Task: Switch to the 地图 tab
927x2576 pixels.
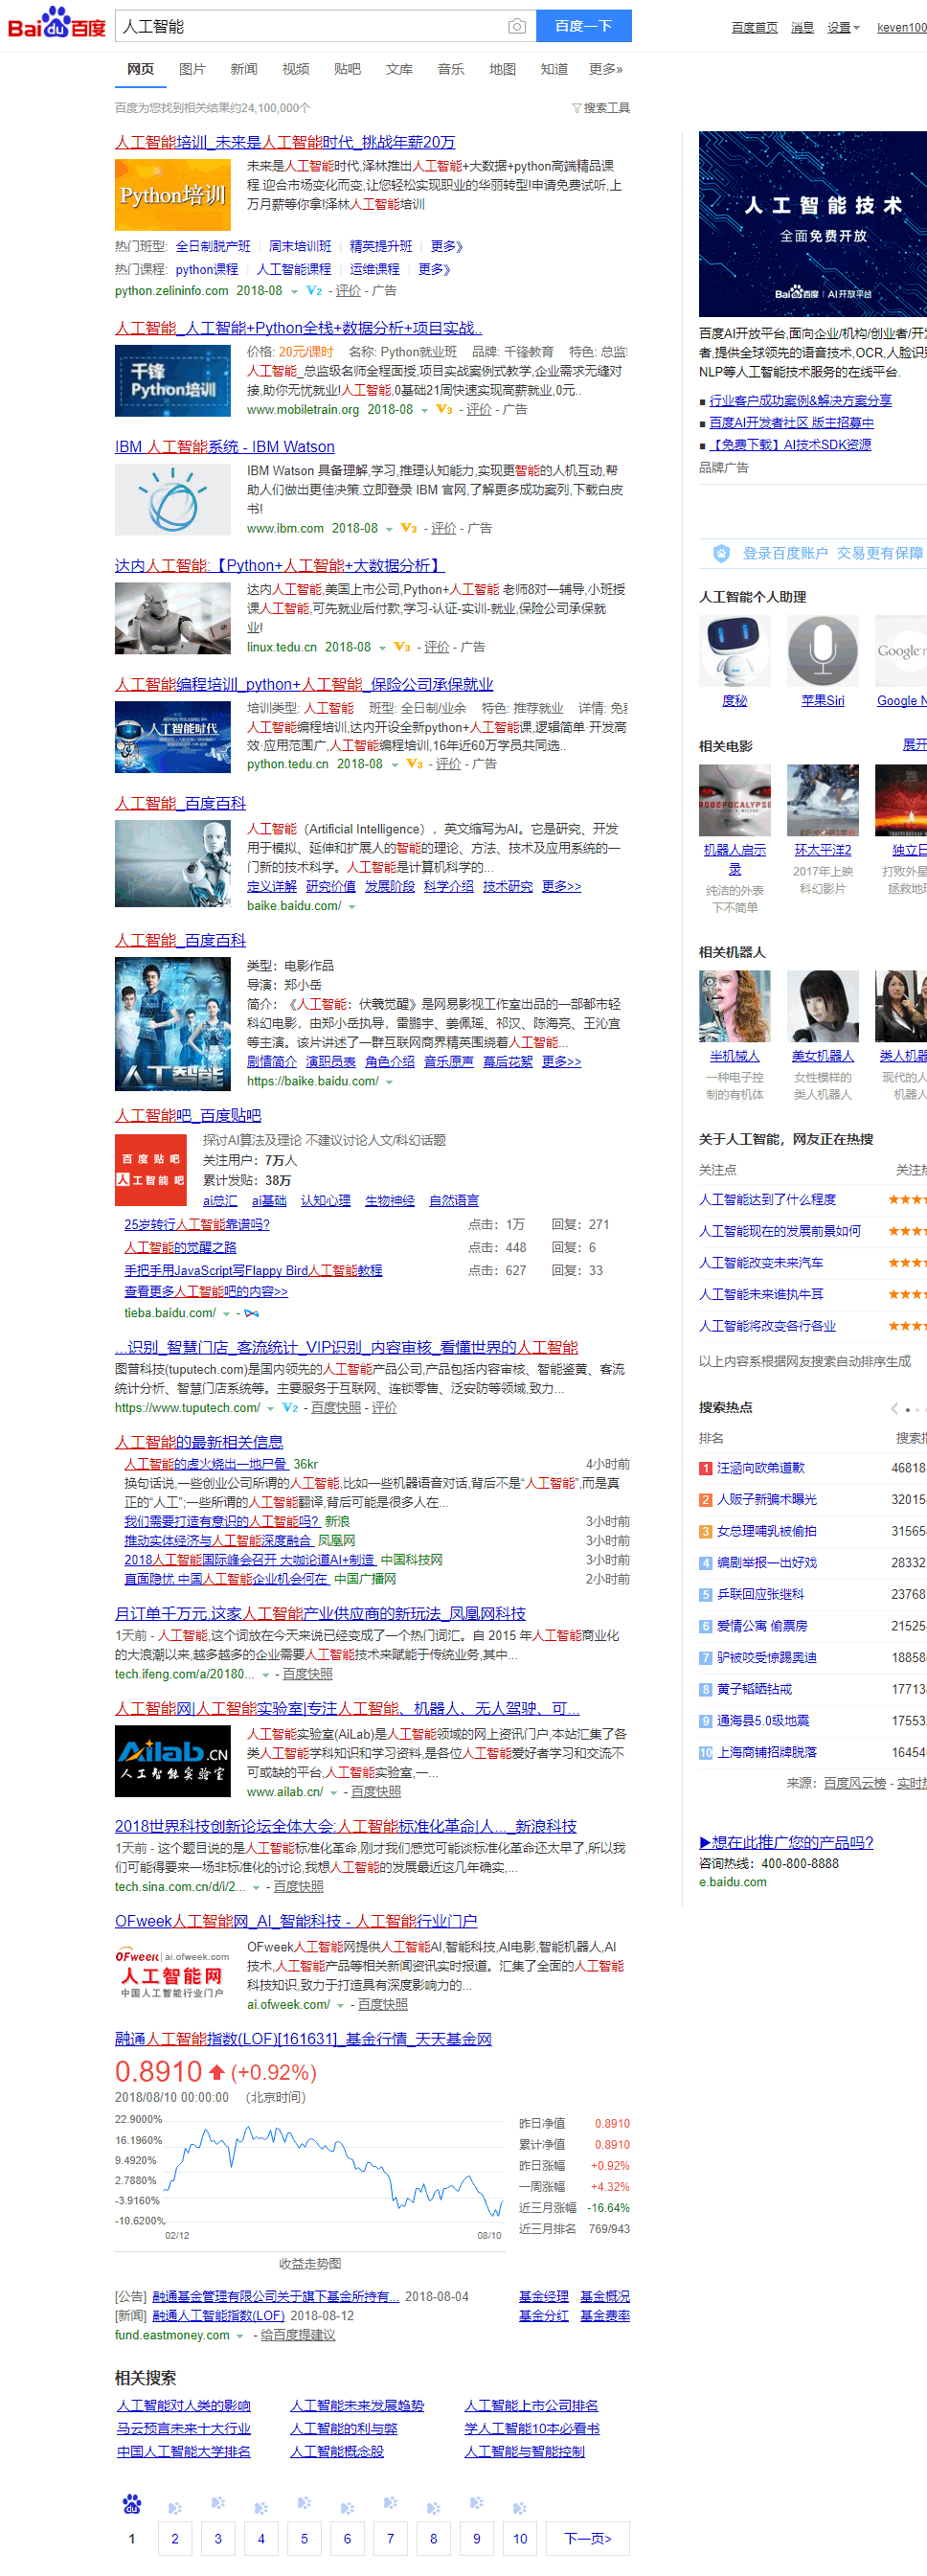Action: (502, 69)
